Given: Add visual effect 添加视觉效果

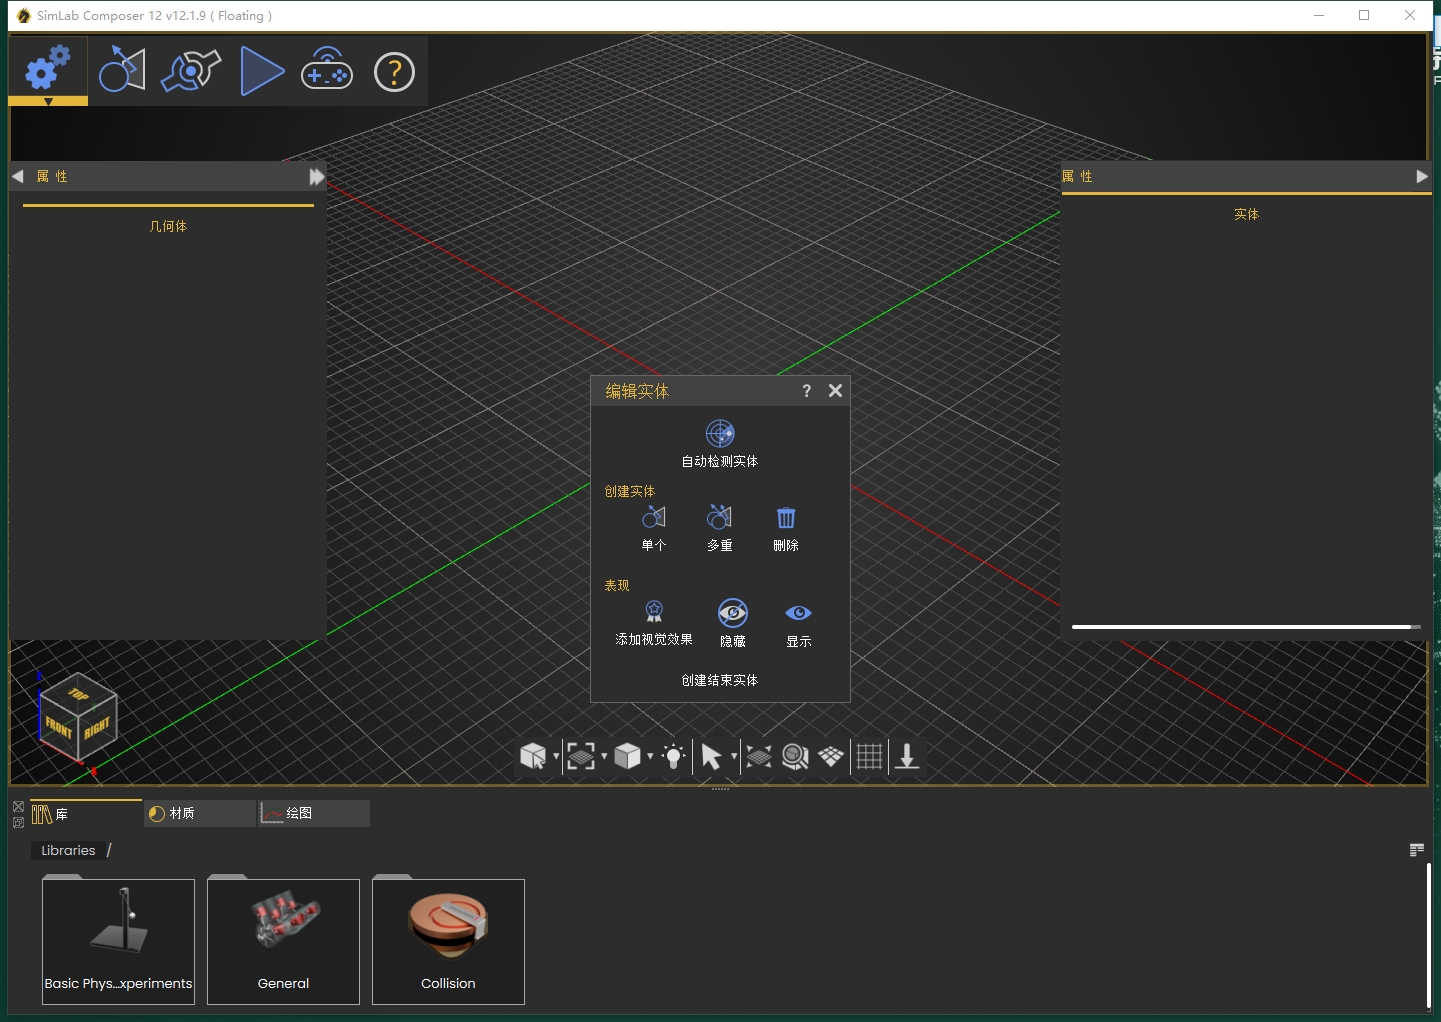Looking at the screenshot, I should (x=654, y=624).
